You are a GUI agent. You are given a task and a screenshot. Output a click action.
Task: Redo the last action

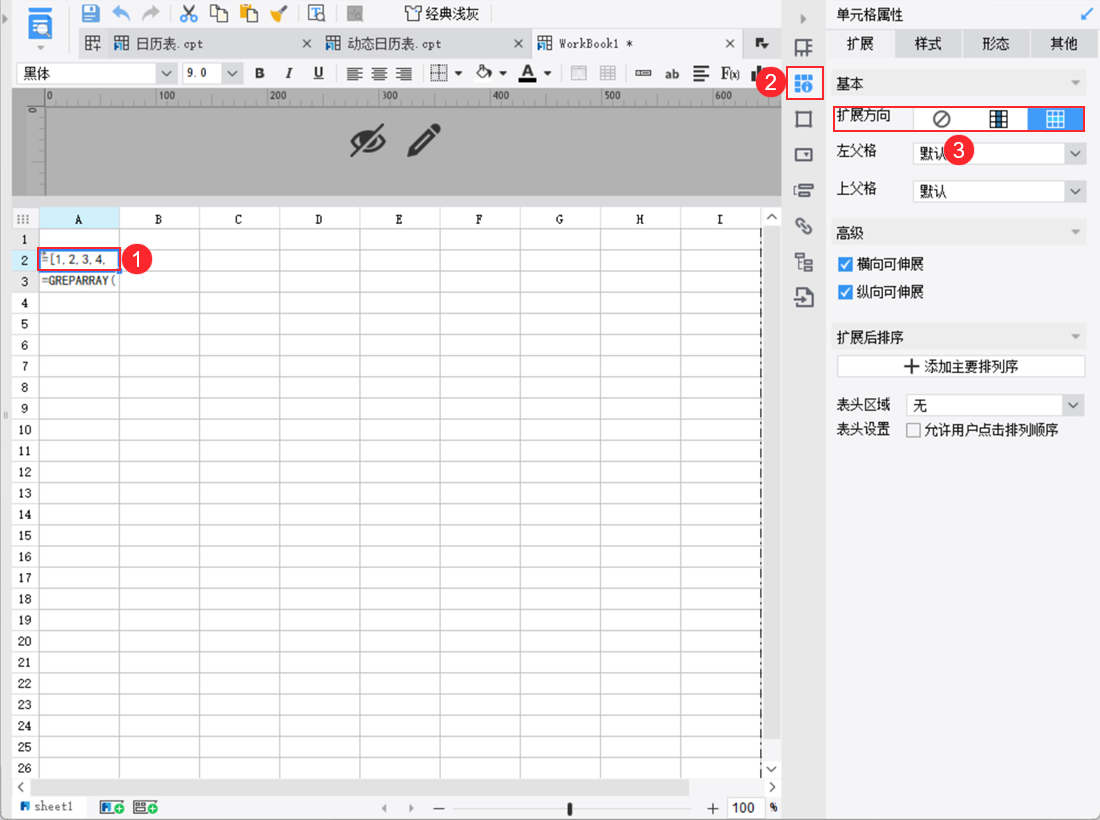[x=150, y=13]
